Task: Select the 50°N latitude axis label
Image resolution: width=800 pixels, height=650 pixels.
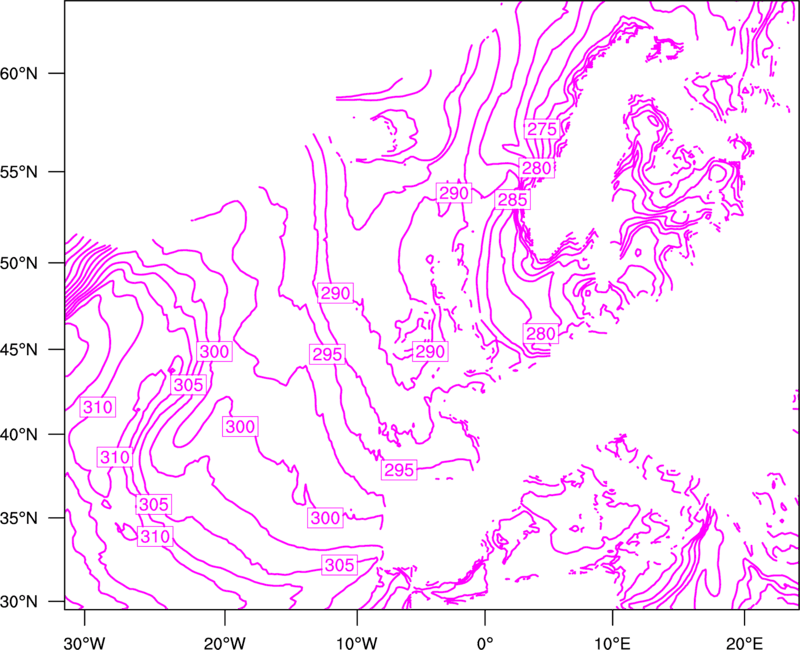Action: tap(19, 263)
